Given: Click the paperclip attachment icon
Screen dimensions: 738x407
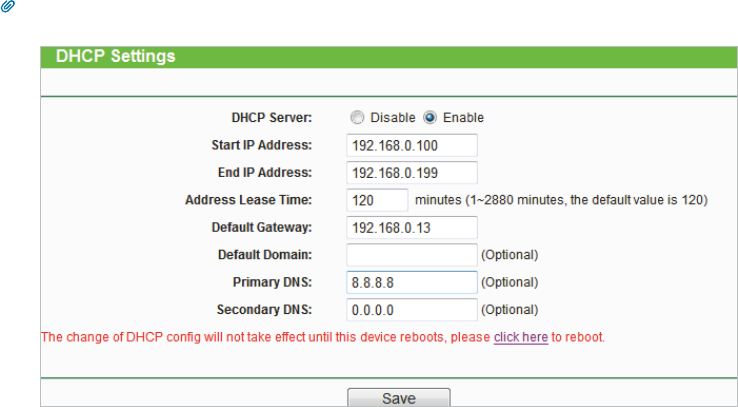Looking at the screenshot, I should (8, 6).
